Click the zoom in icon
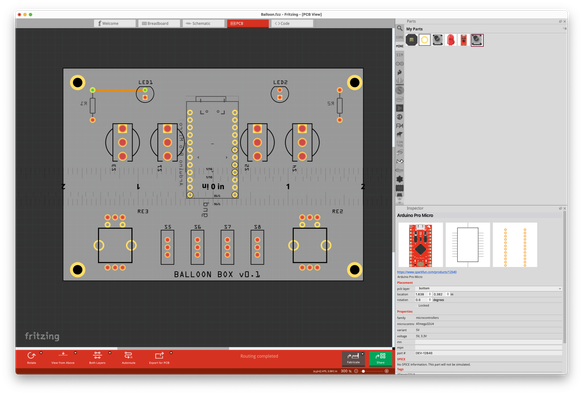 click(387, 371)
